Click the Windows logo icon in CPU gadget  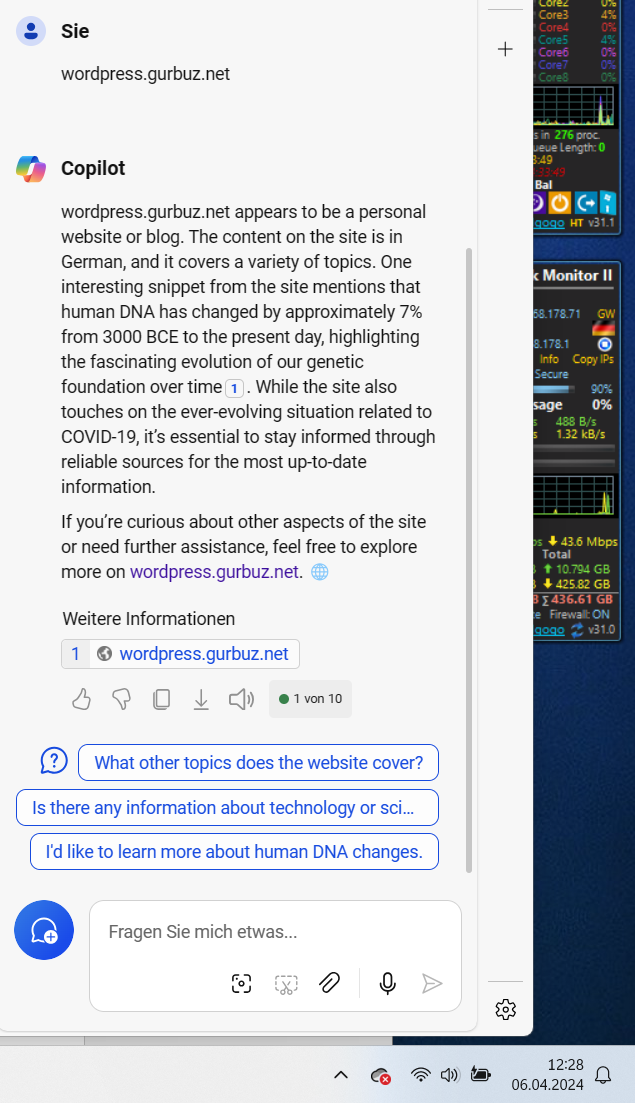coord(608,203)
